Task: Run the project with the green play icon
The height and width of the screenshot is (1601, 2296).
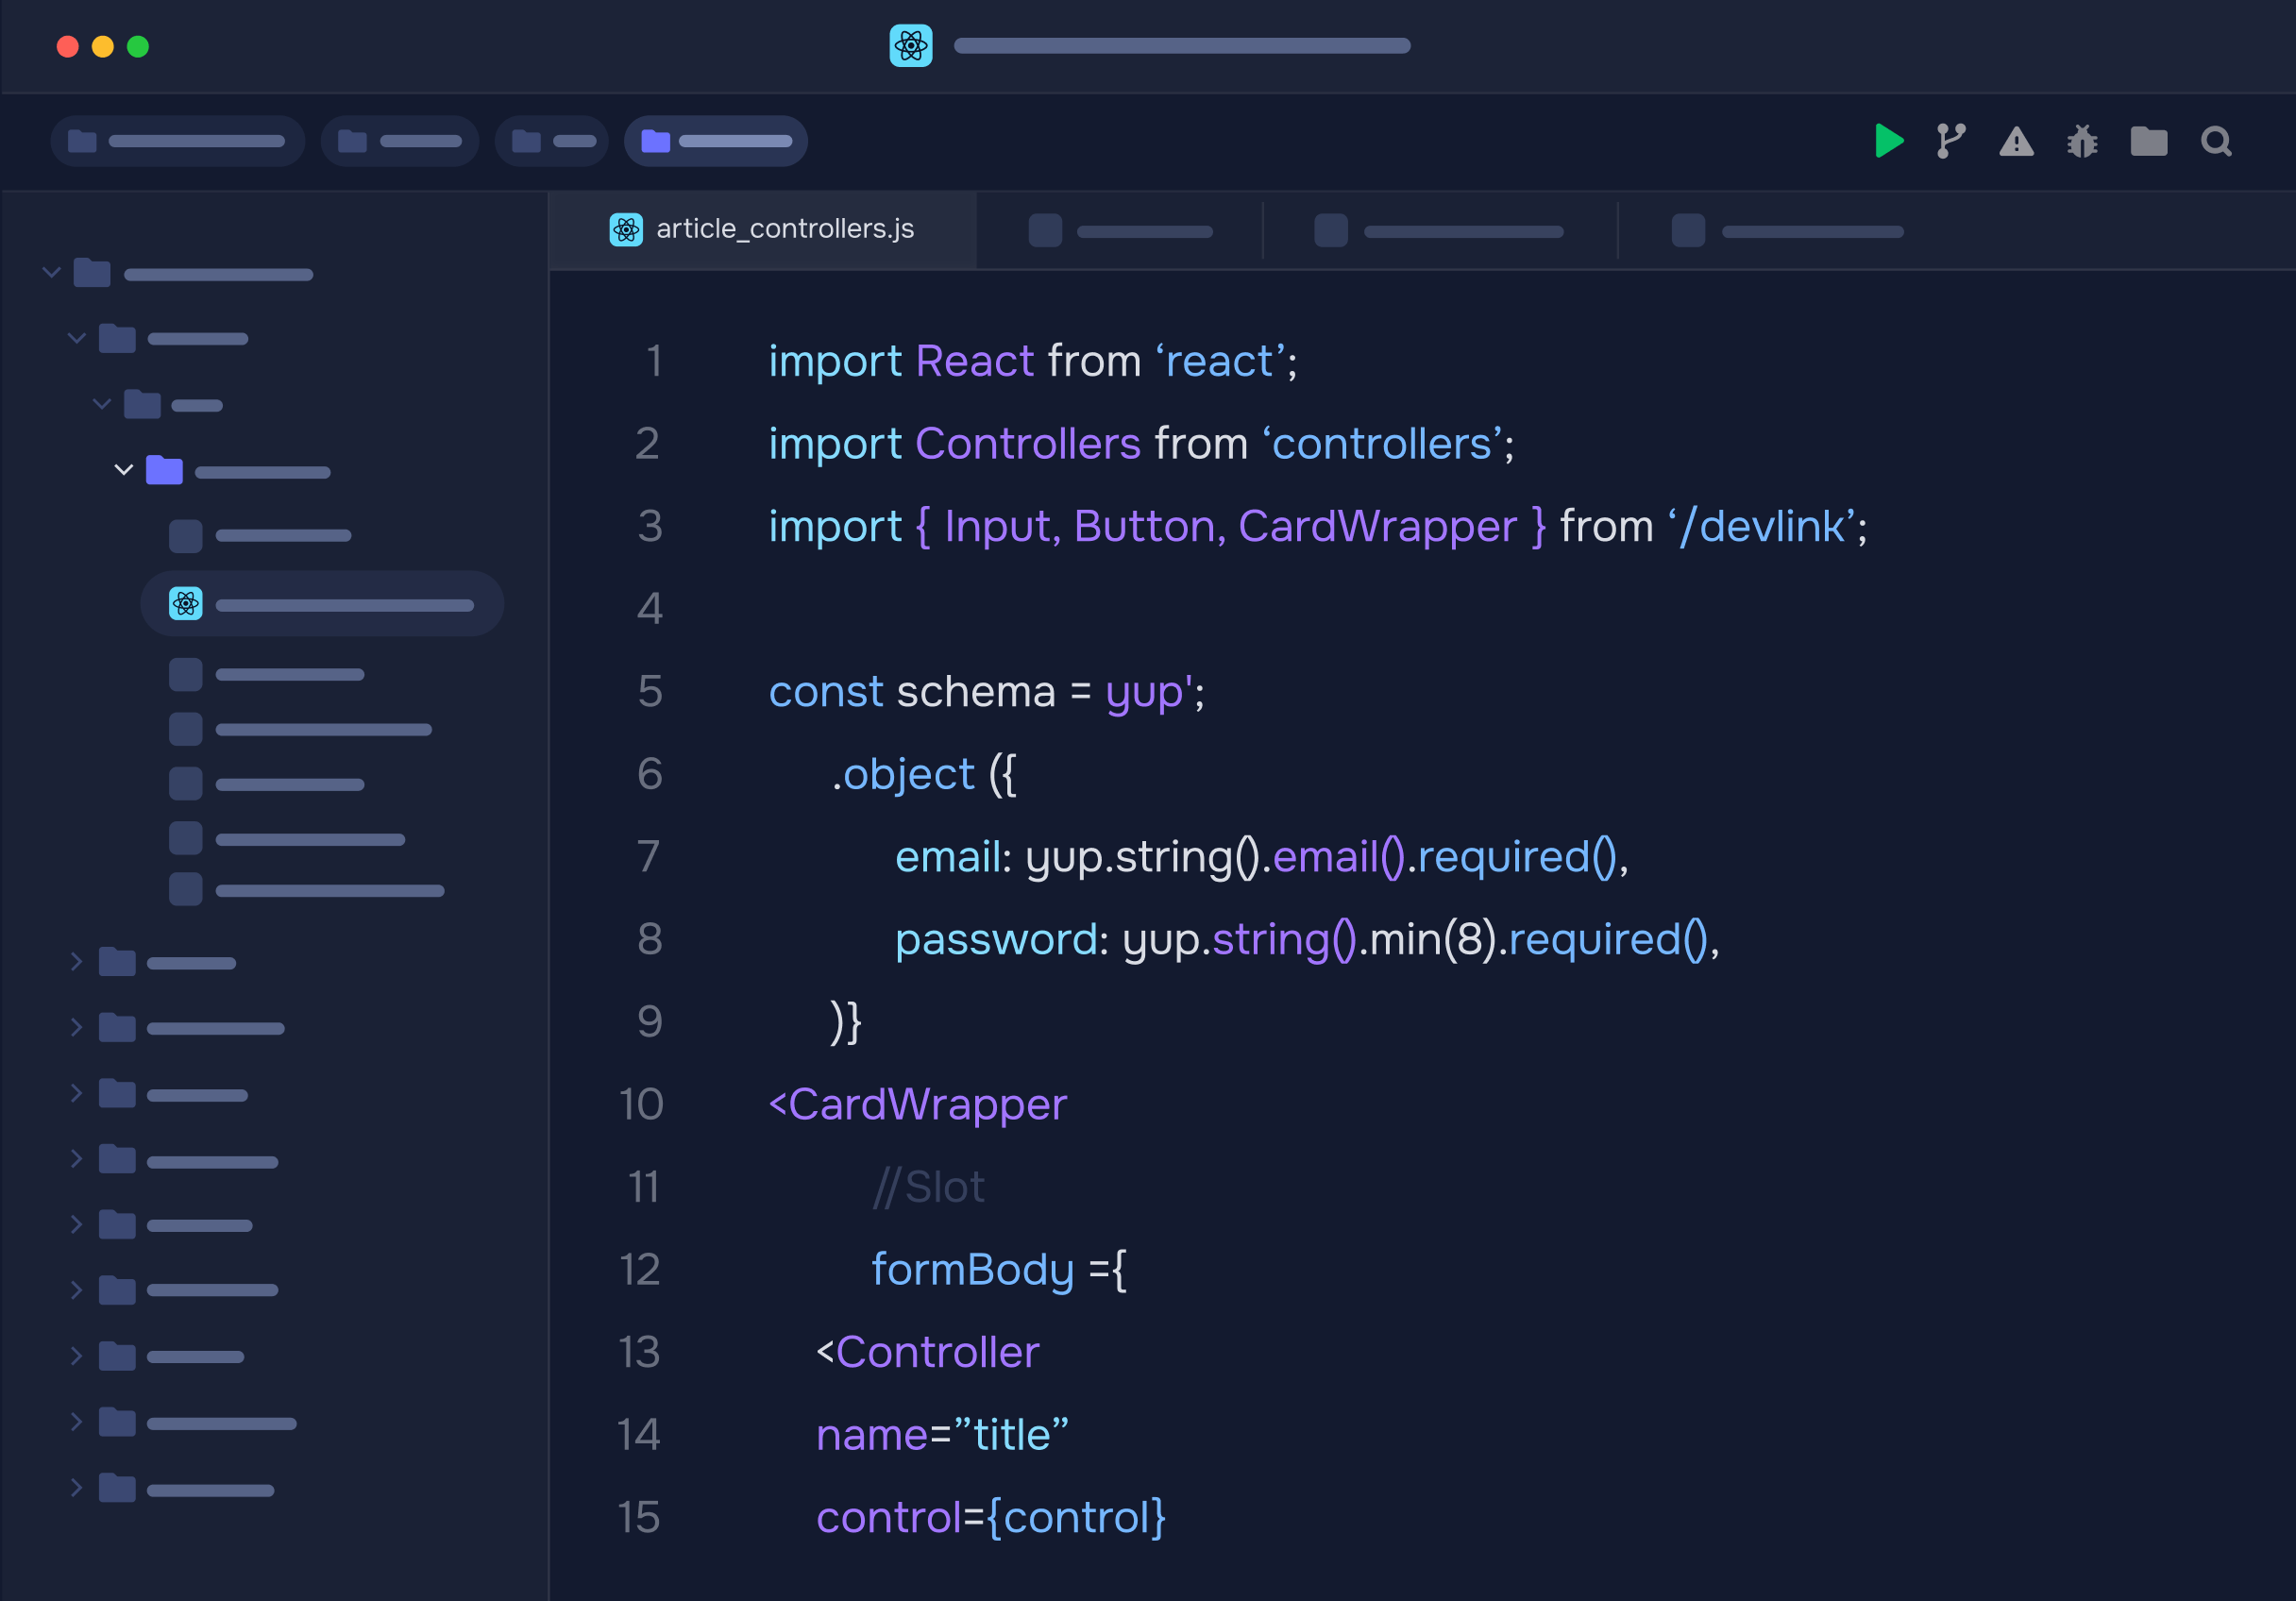Action: (x=1890, y=141)
